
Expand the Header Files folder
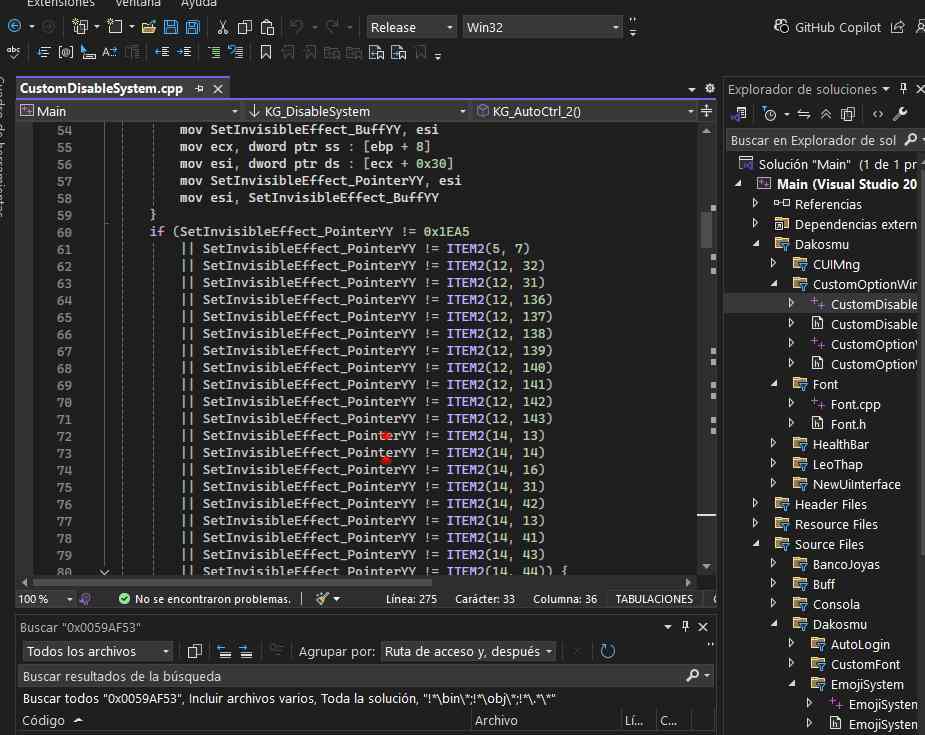coord(756,504)
